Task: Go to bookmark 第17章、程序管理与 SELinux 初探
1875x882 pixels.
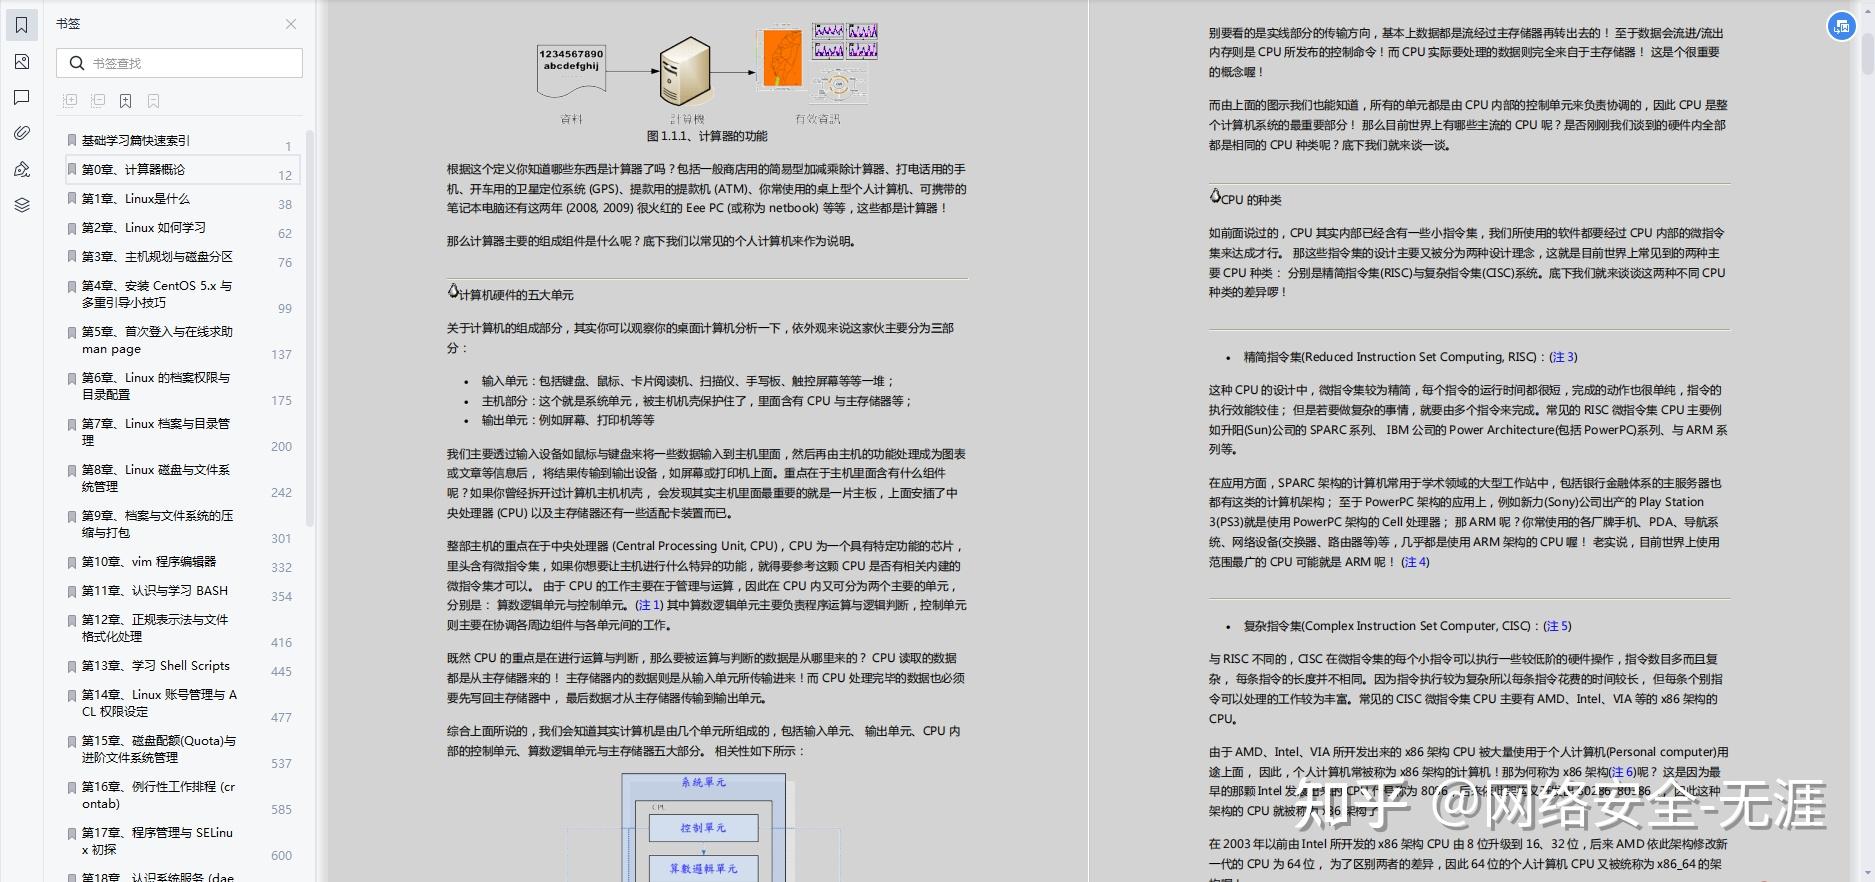Action: pyautogui.click(x=157, y=841)
